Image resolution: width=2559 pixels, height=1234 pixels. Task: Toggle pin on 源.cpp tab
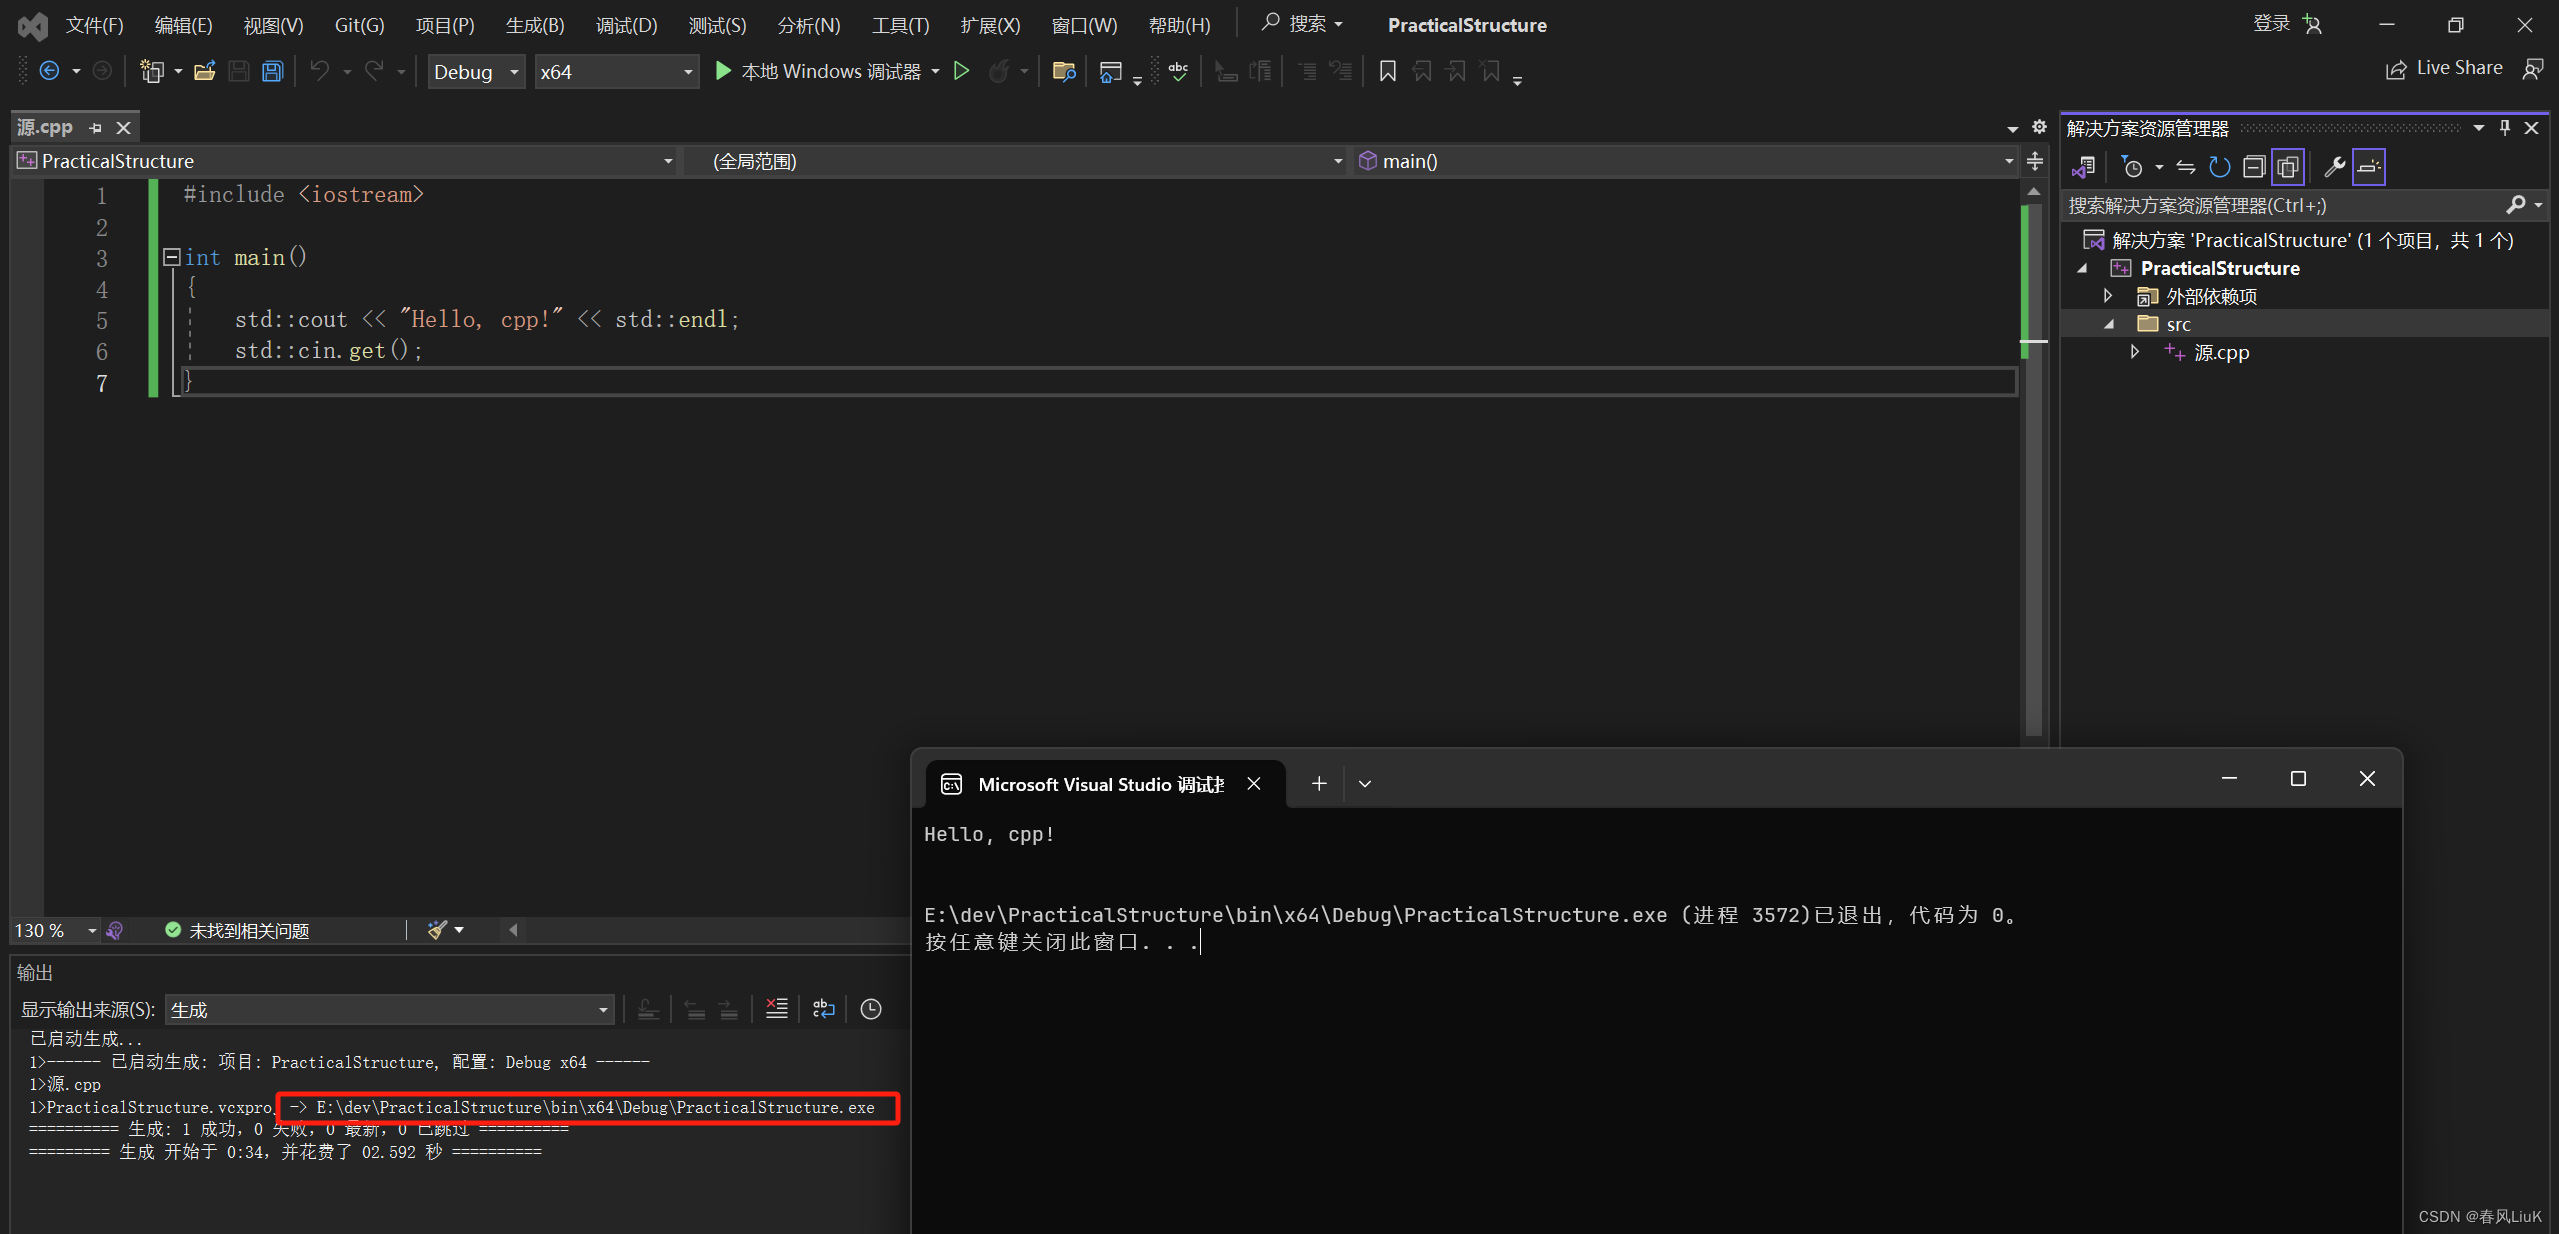96,128
